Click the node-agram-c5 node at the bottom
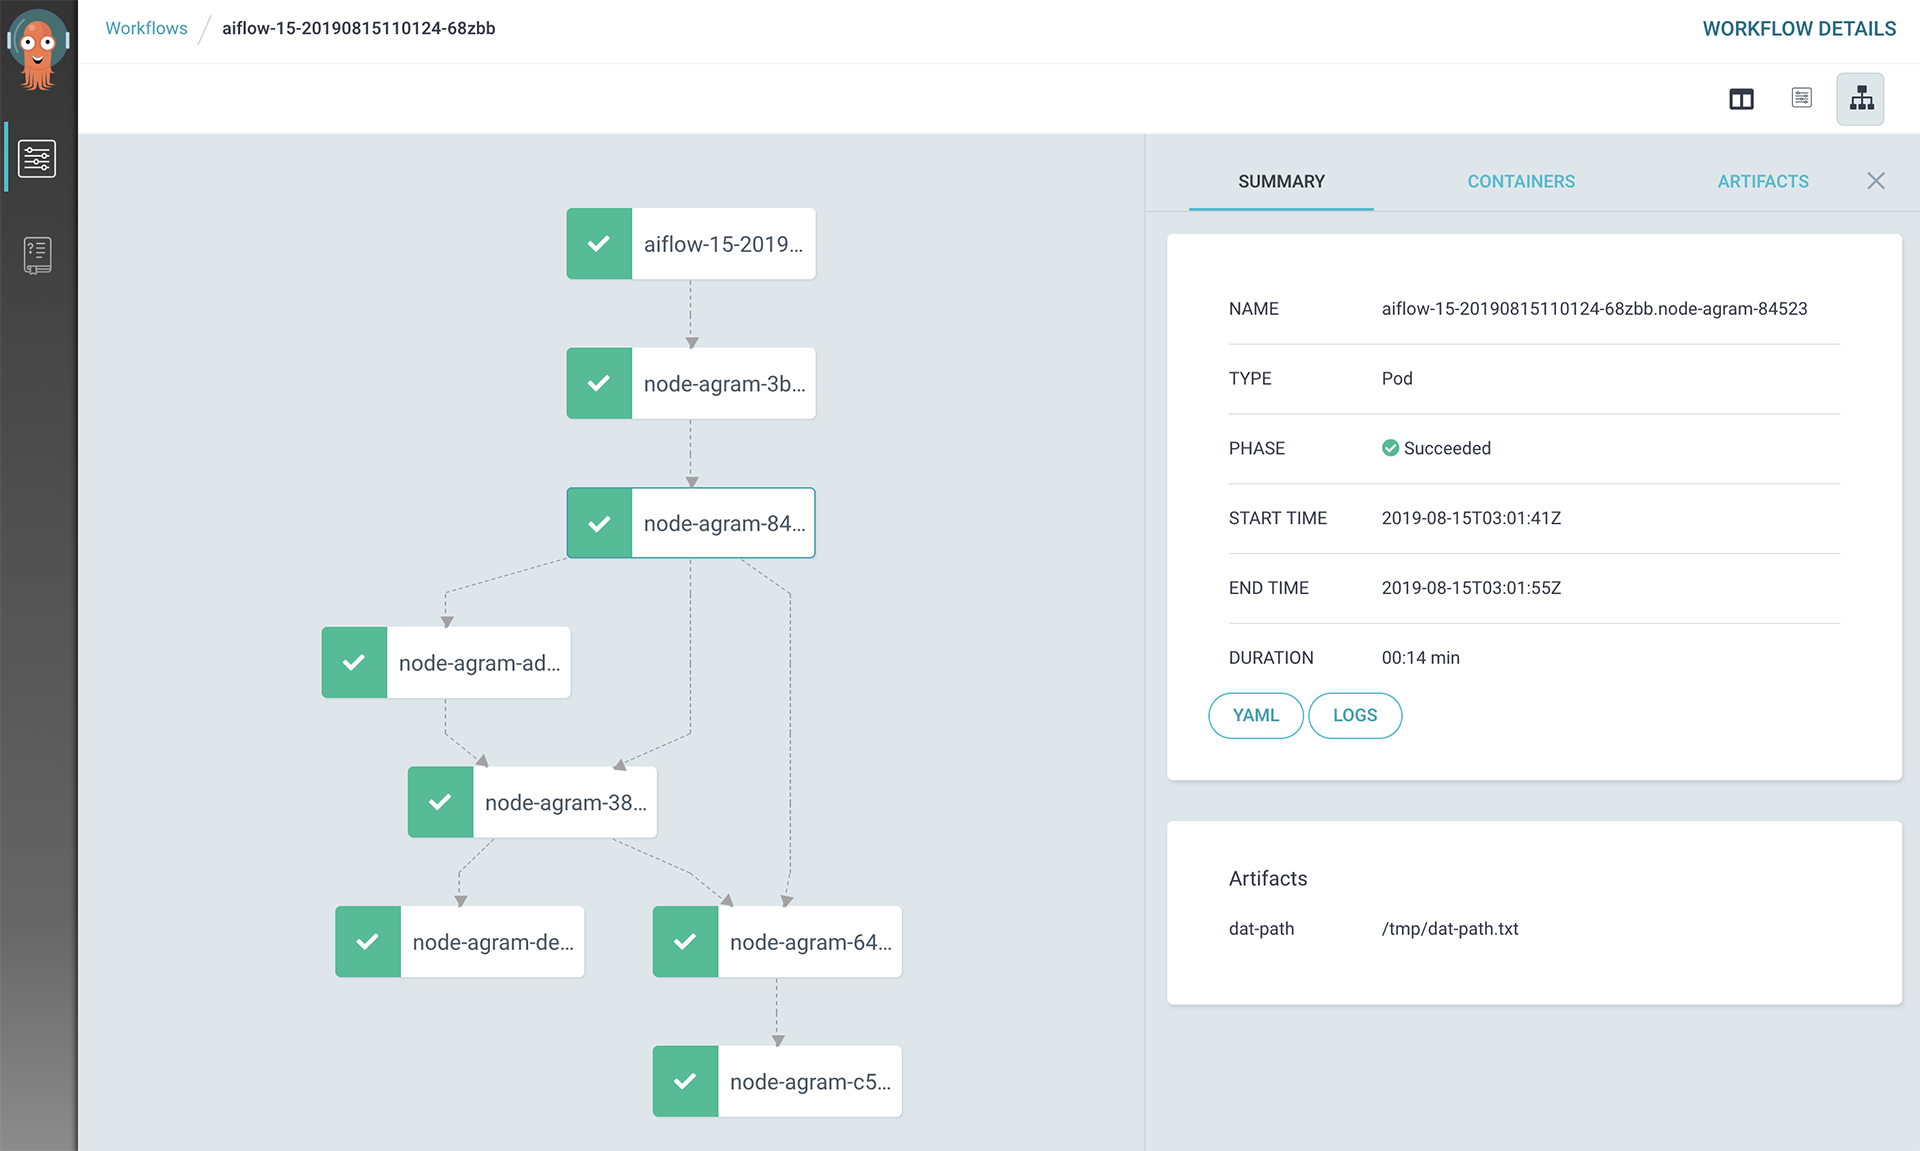Image resolution: width=1920 pixels, height=1151 pixels. pos(776,1081)
